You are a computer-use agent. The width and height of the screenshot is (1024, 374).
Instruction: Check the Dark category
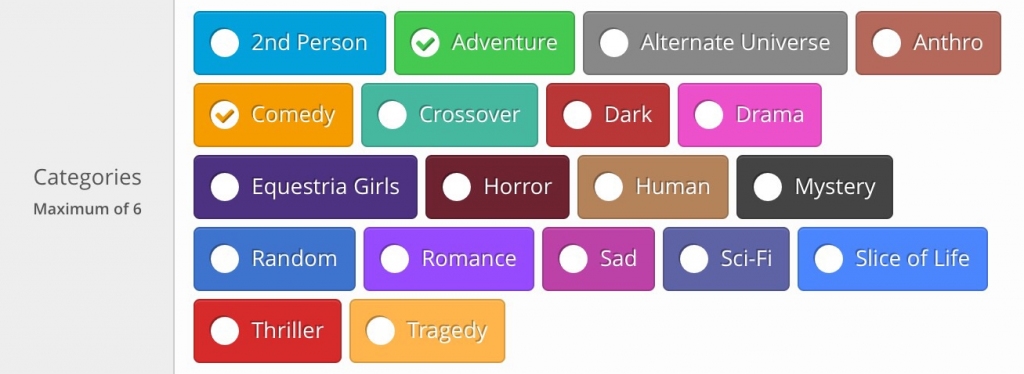(x=608, y=115)
